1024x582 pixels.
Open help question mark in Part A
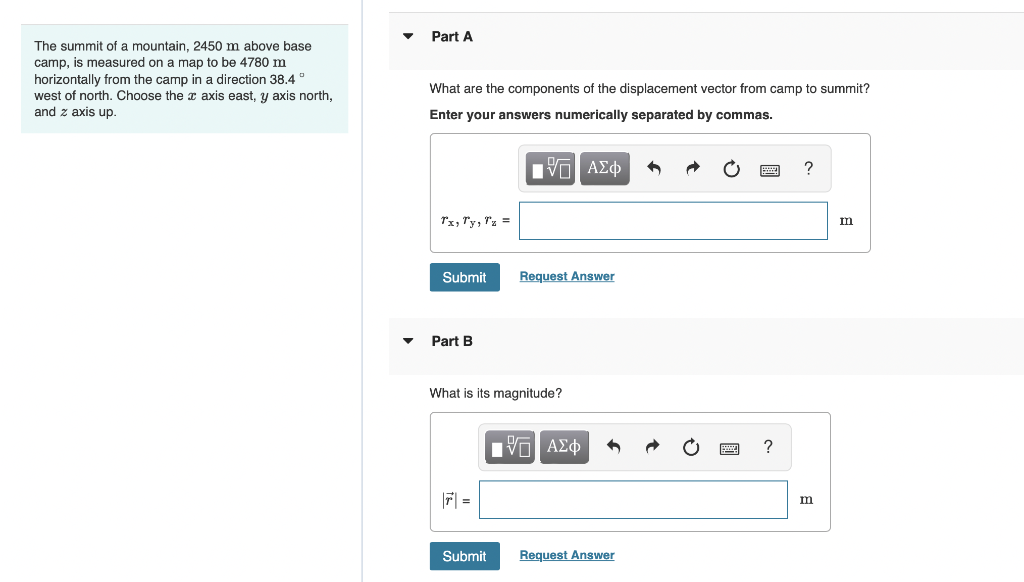point(808,169)
